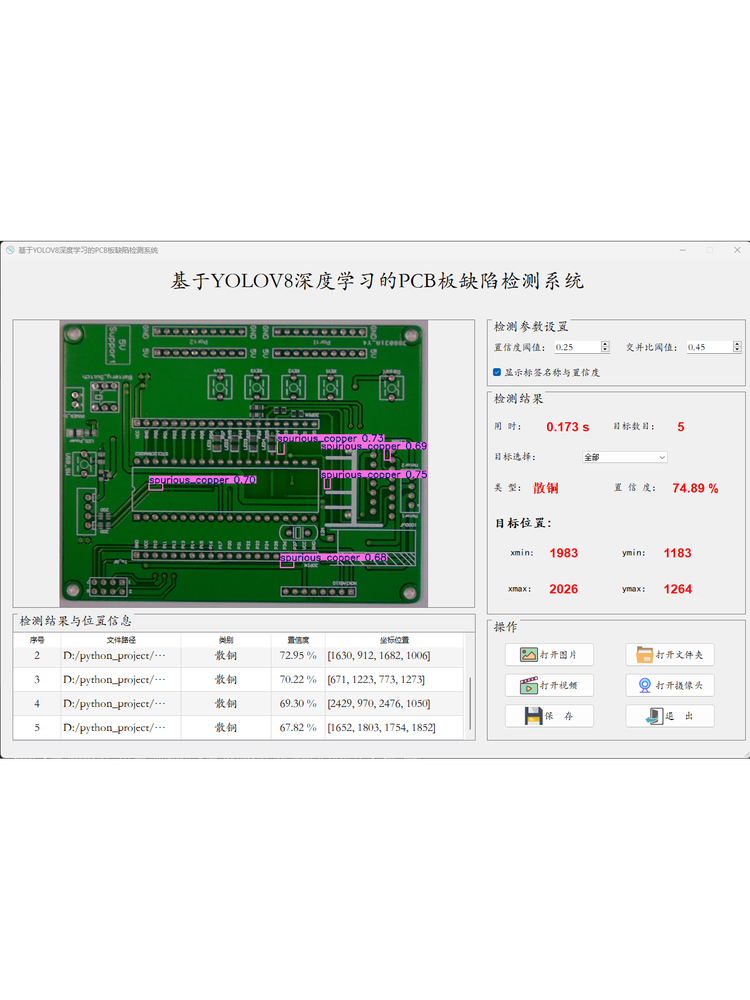Click the app icon in title bar
750x1000 pixels.
10,250
